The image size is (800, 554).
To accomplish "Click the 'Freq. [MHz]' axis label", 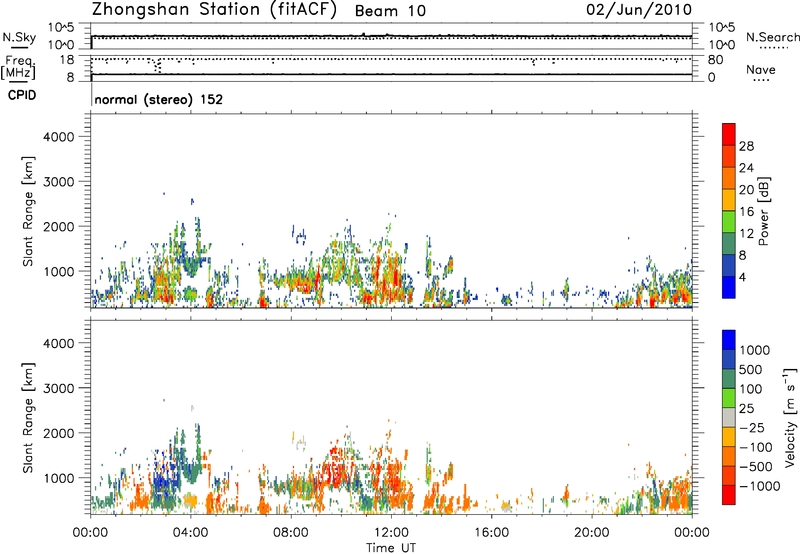I will tap(18, 67).
